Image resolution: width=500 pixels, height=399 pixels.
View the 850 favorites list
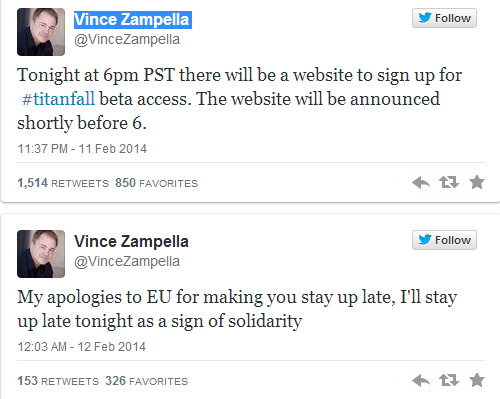coord(157,183)
